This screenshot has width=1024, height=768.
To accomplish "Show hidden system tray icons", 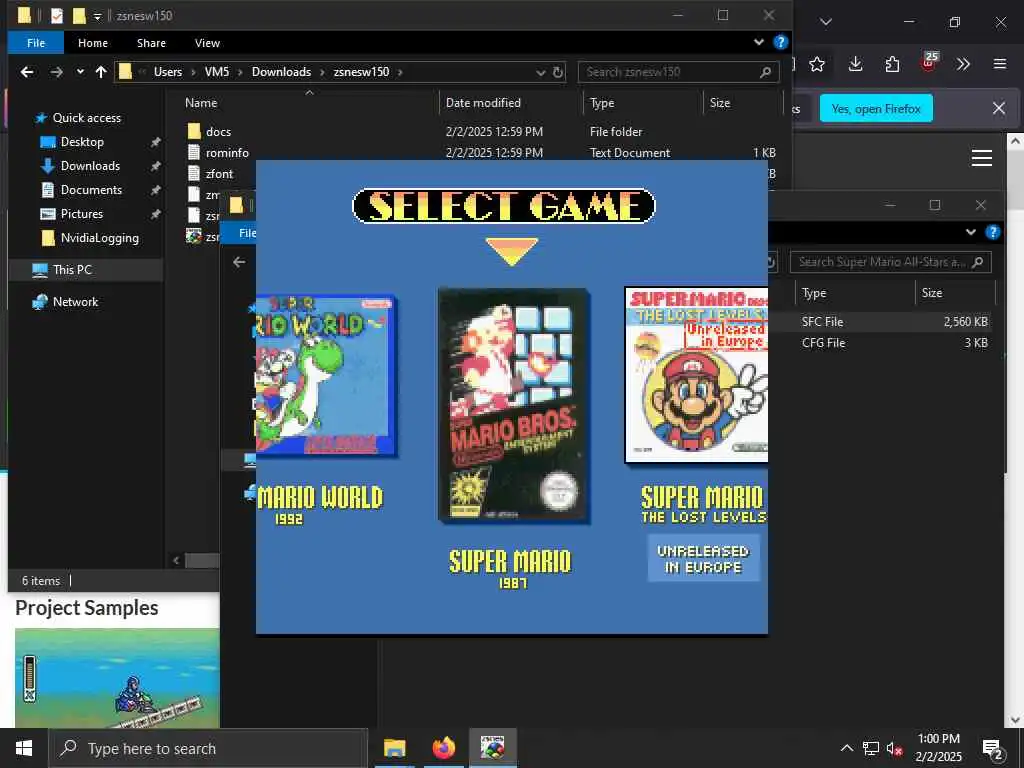I will coord(846,748).
